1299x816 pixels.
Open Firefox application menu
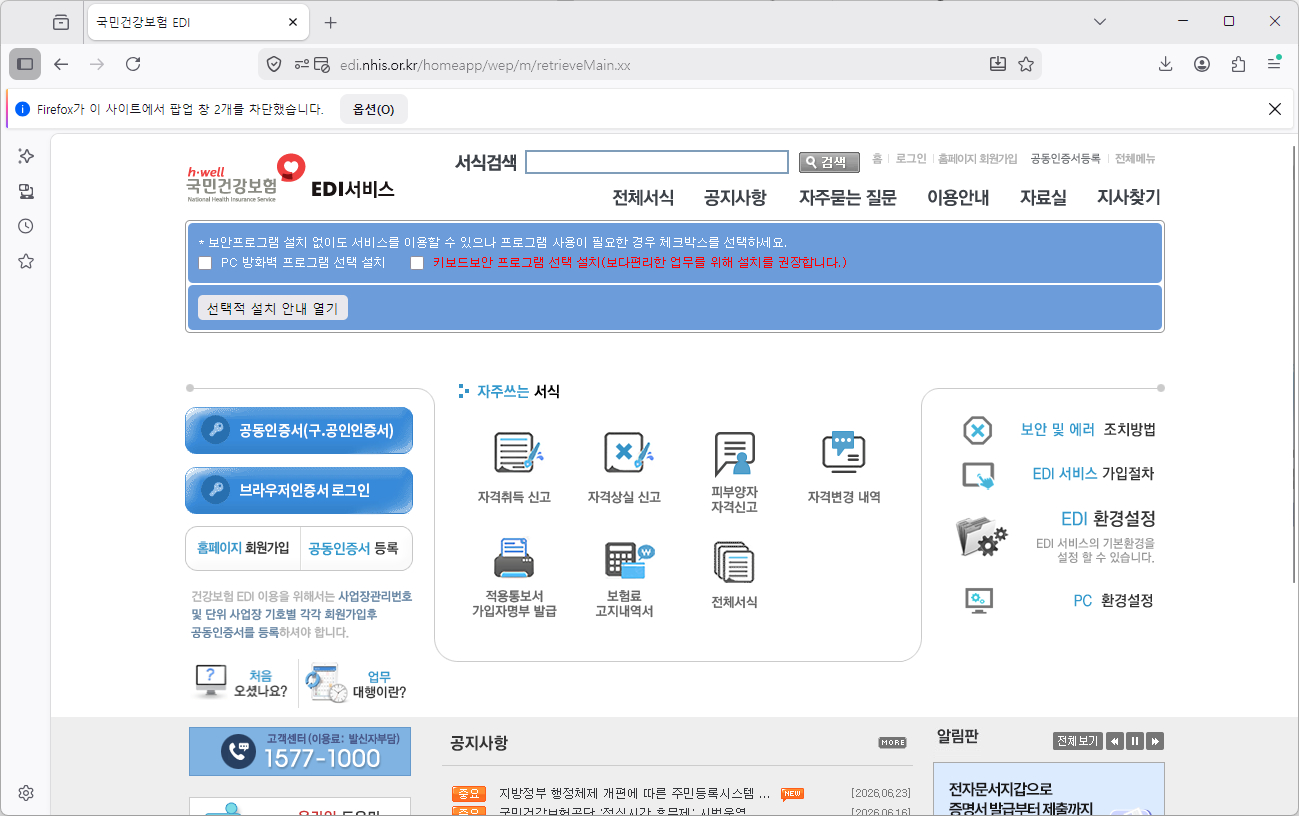coord(1274,64)
